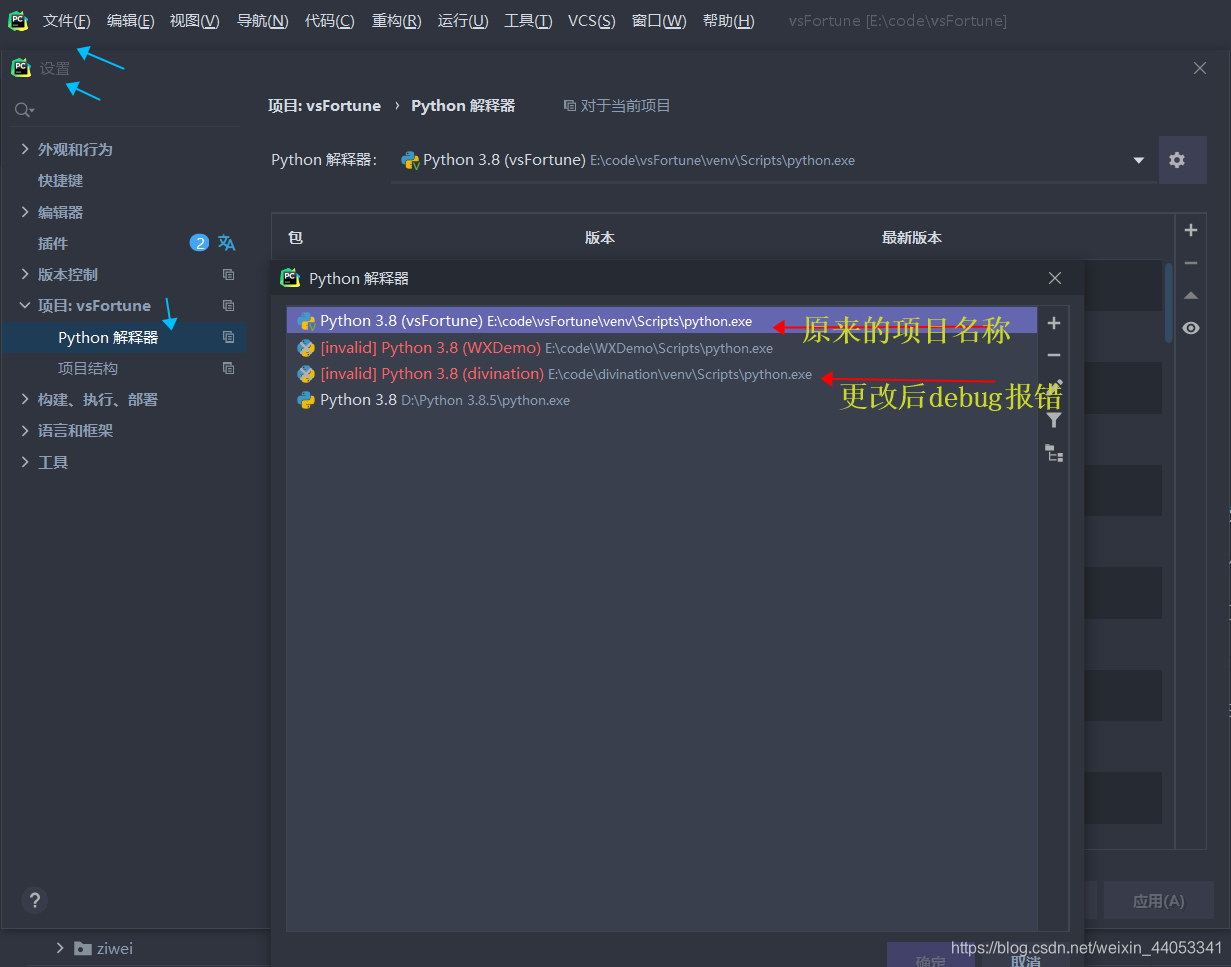Toggle the interpreter filter icon
The width and height of the screenshot is (1231, 967).
tap(1053, 419)
